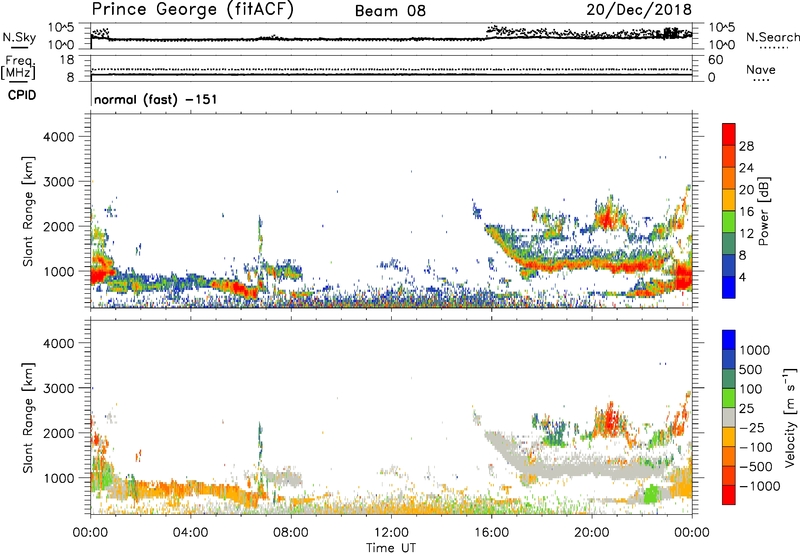Viewport: 800px width, 554px height.
Task: Click the '4' tick on Power colorbar
Action: [743, 278]
